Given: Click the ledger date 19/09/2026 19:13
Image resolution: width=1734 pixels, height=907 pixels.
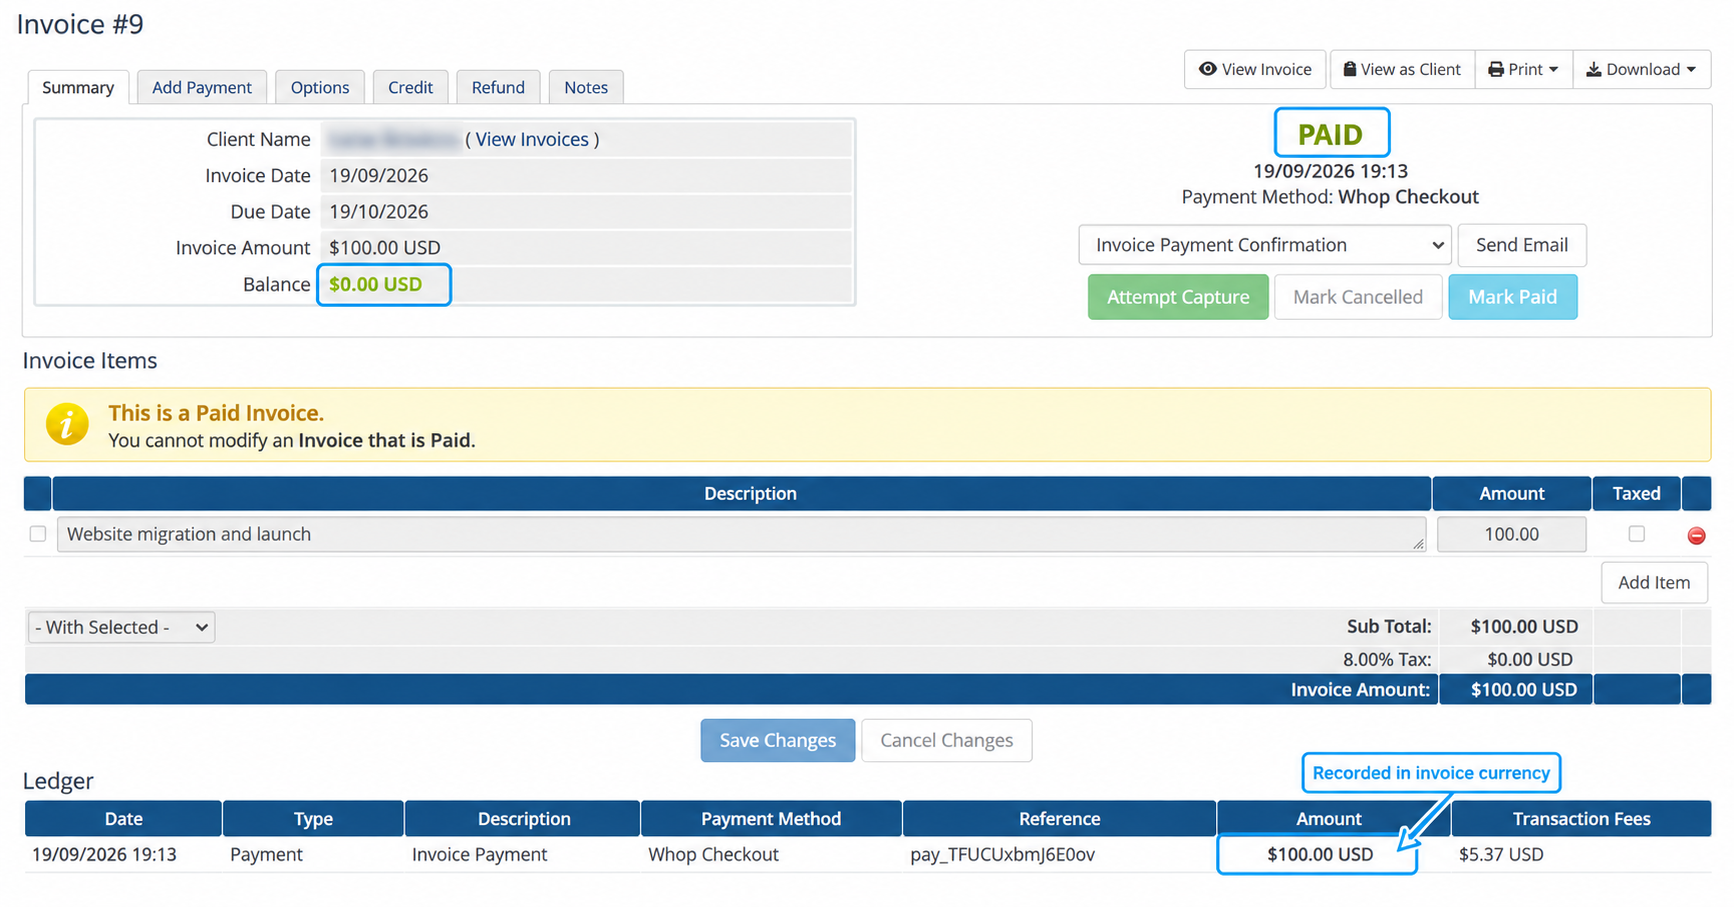Looking at the screenshot, I should pyautogui.click(x=104, y=854).
